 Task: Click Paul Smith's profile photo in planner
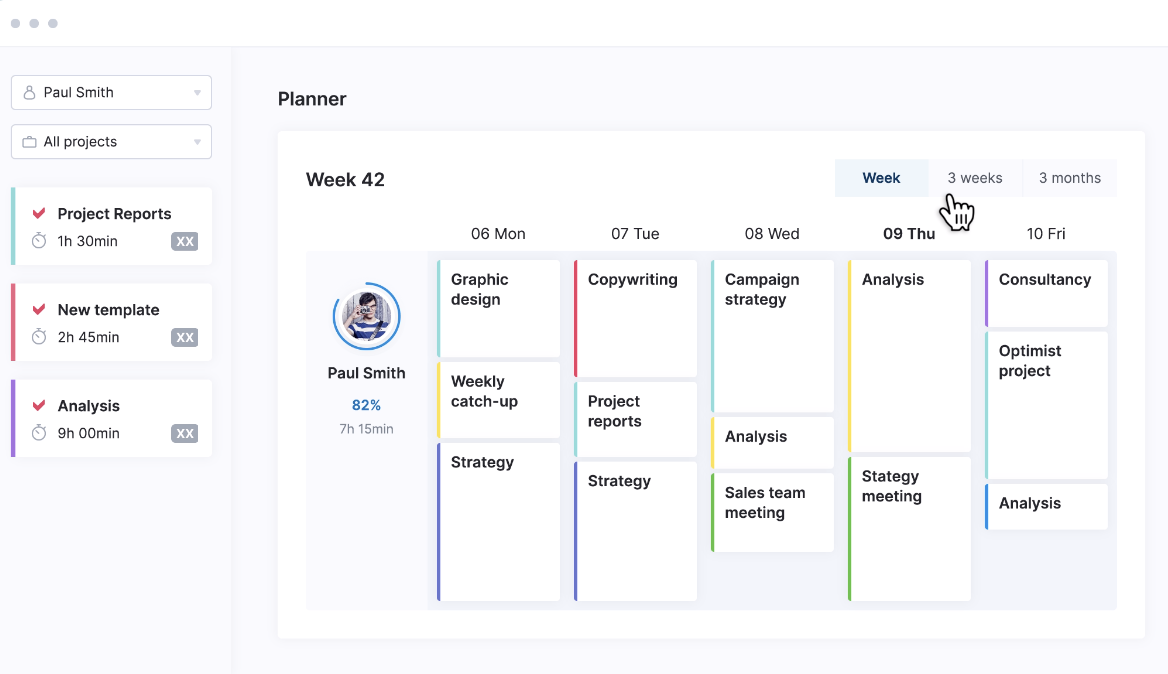(x=366, y=316)
